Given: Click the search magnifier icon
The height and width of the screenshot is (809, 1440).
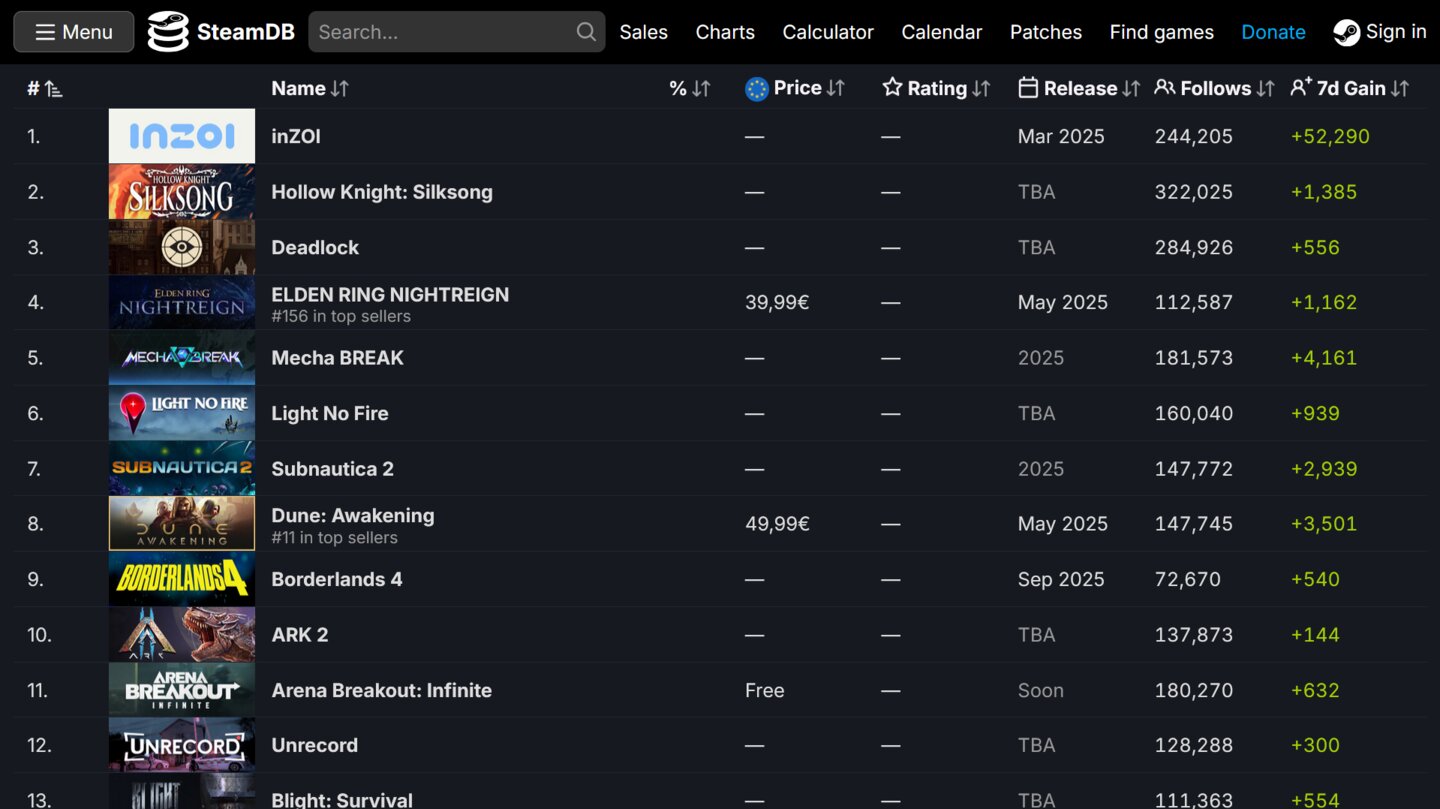Looking at the screenshot, I should (586, 32).
